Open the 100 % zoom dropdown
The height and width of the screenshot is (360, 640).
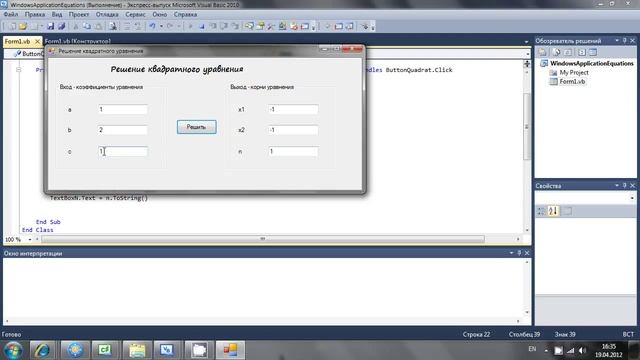tap(30, 240)
